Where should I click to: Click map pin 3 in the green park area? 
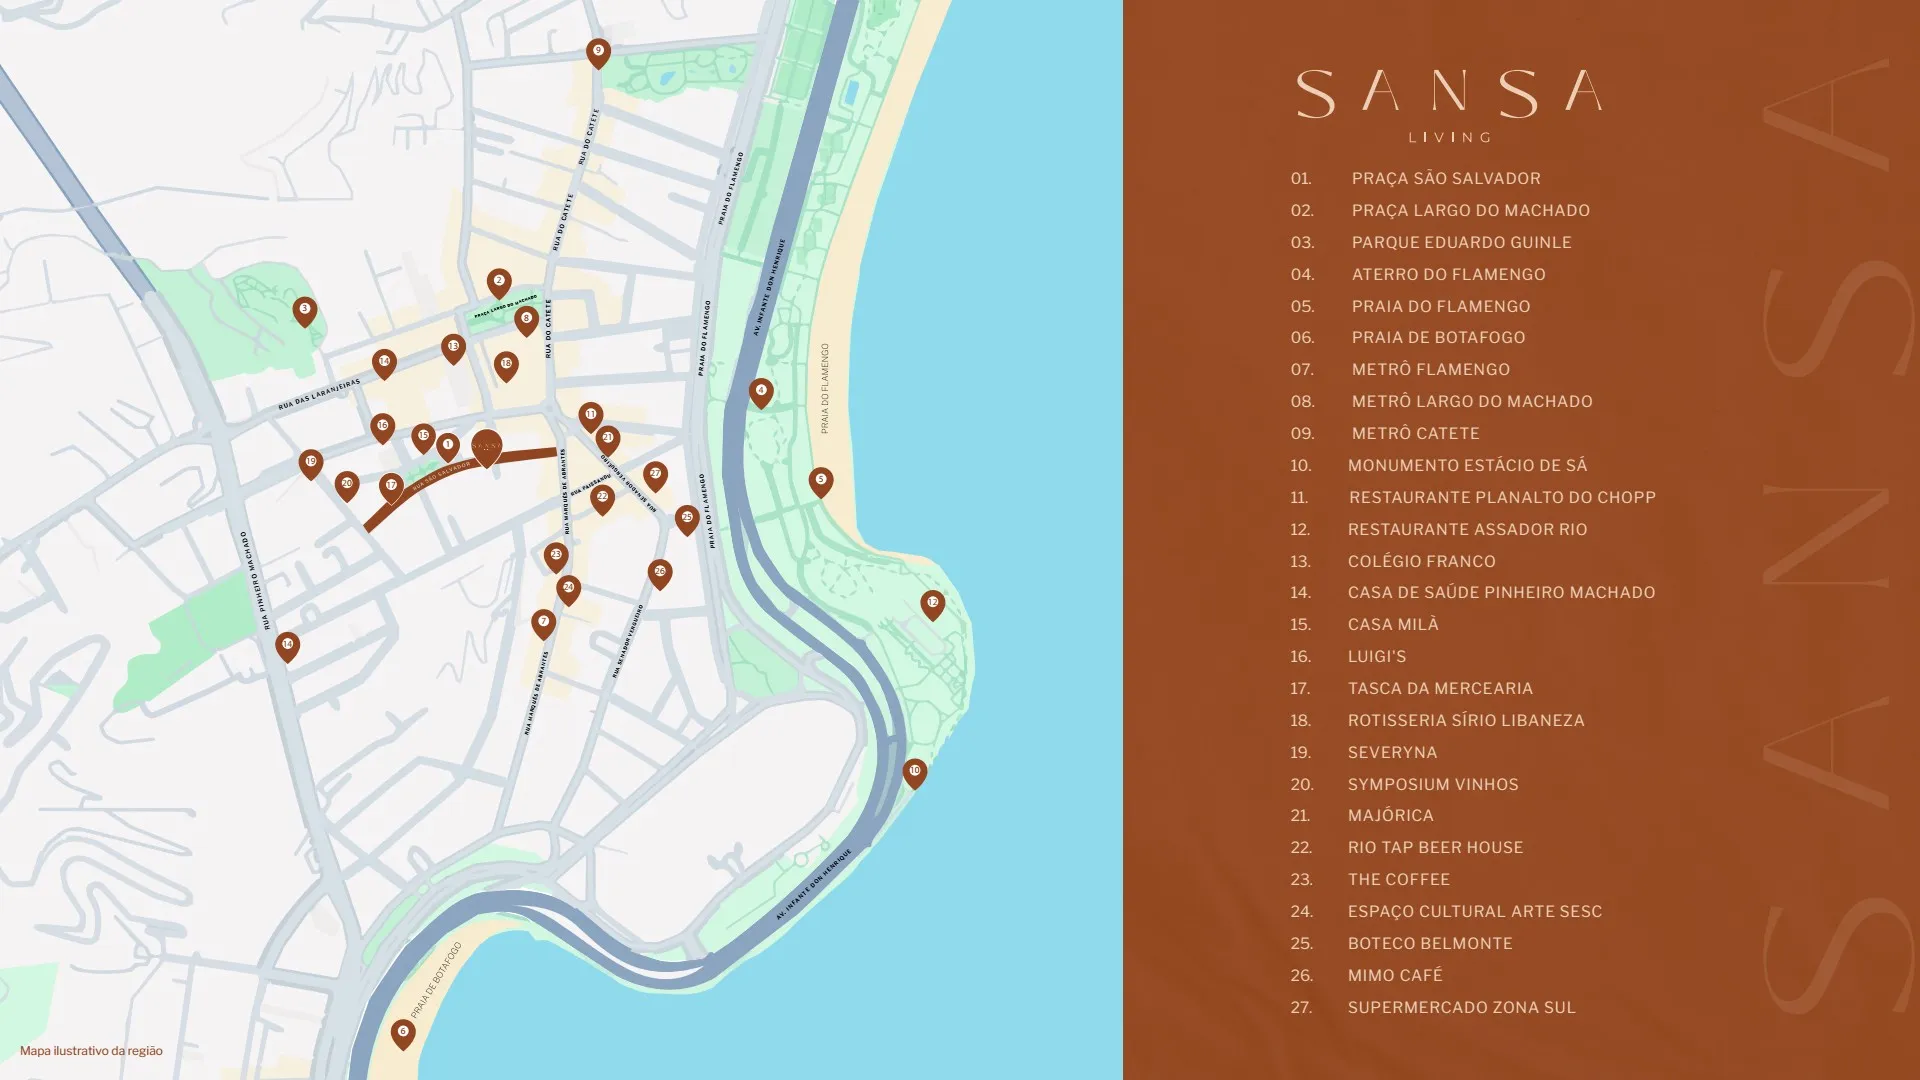(x=305, y=312)
